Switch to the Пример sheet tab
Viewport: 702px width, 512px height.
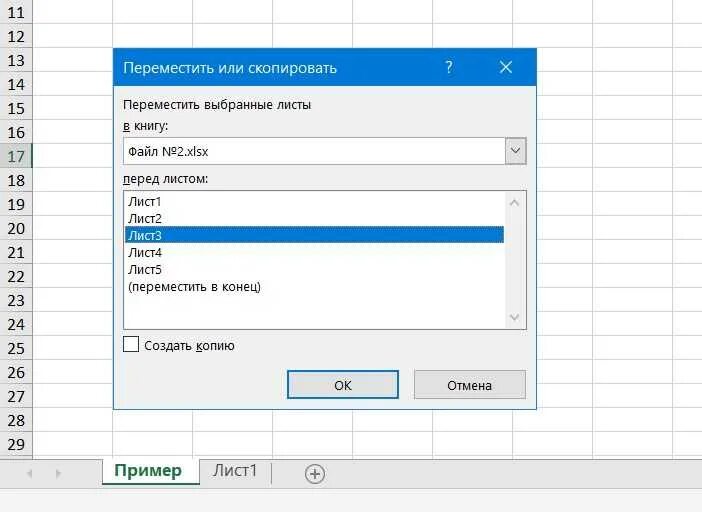tap(148, 471)
